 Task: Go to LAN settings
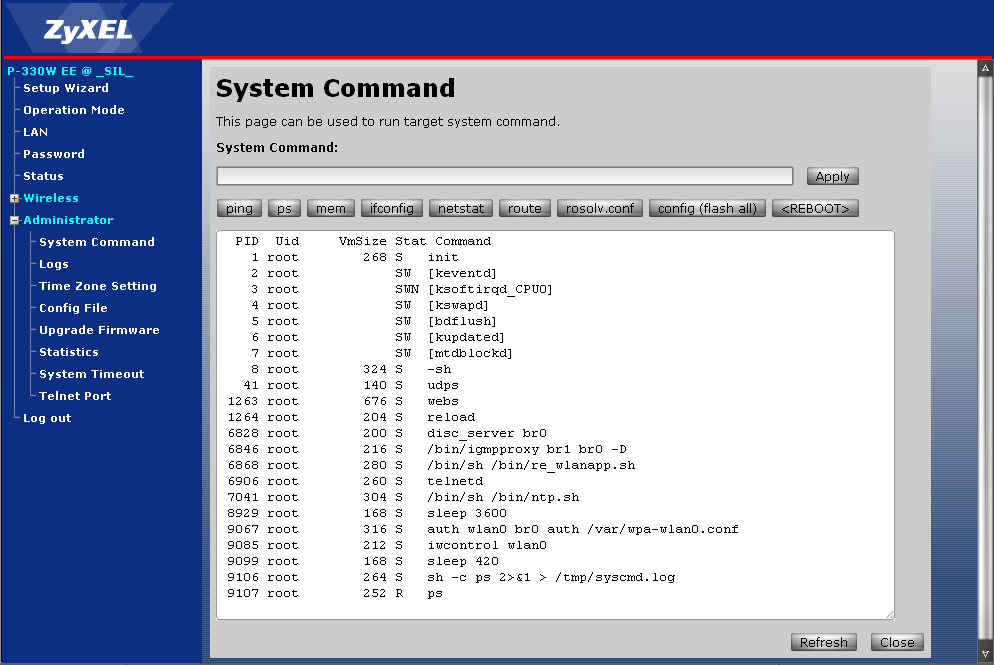pyautogui.click(x=36, y=132)
